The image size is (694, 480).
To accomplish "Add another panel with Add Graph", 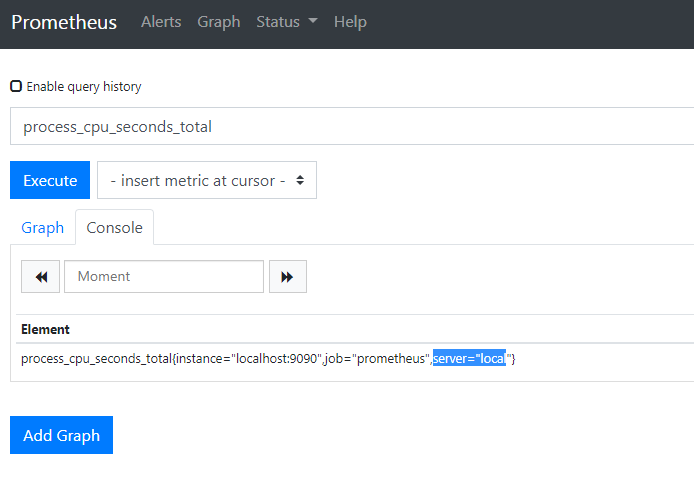I will click(x=62, y=435).
